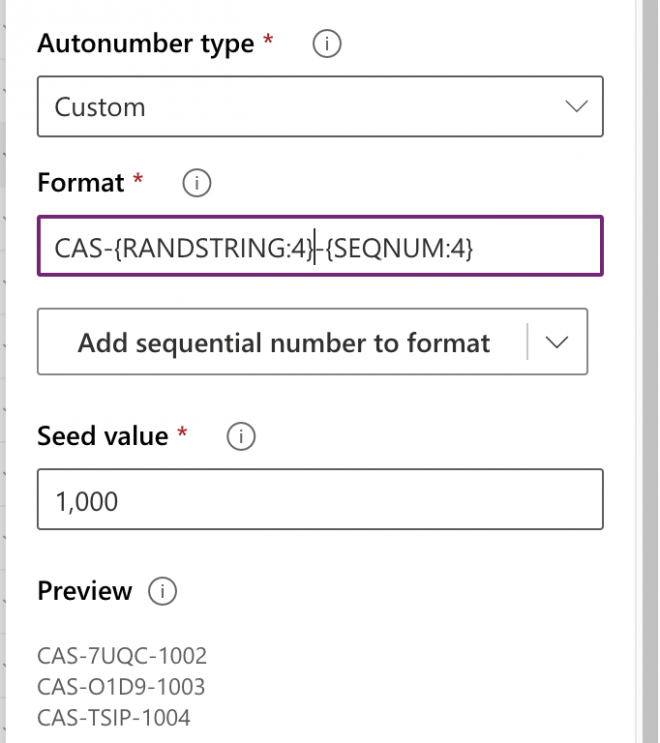
Task: Expand the split-button arrow beside Add sequential number
Action: click(x=557, y=342)
